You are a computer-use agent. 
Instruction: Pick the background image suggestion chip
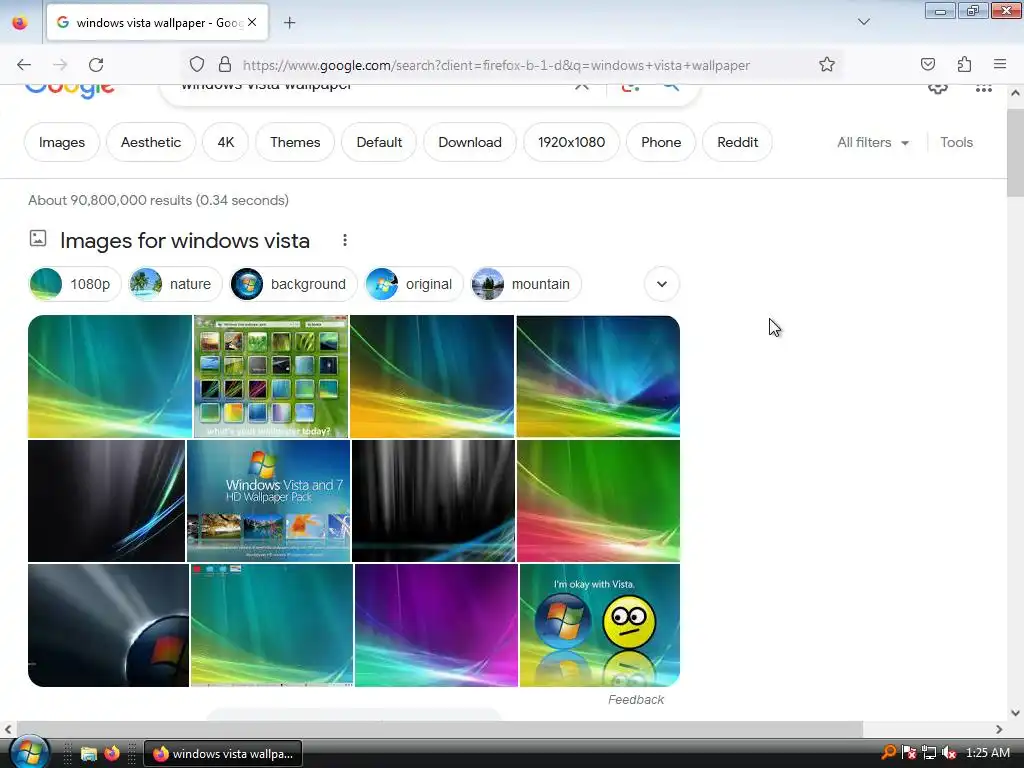tap(294, 284)
